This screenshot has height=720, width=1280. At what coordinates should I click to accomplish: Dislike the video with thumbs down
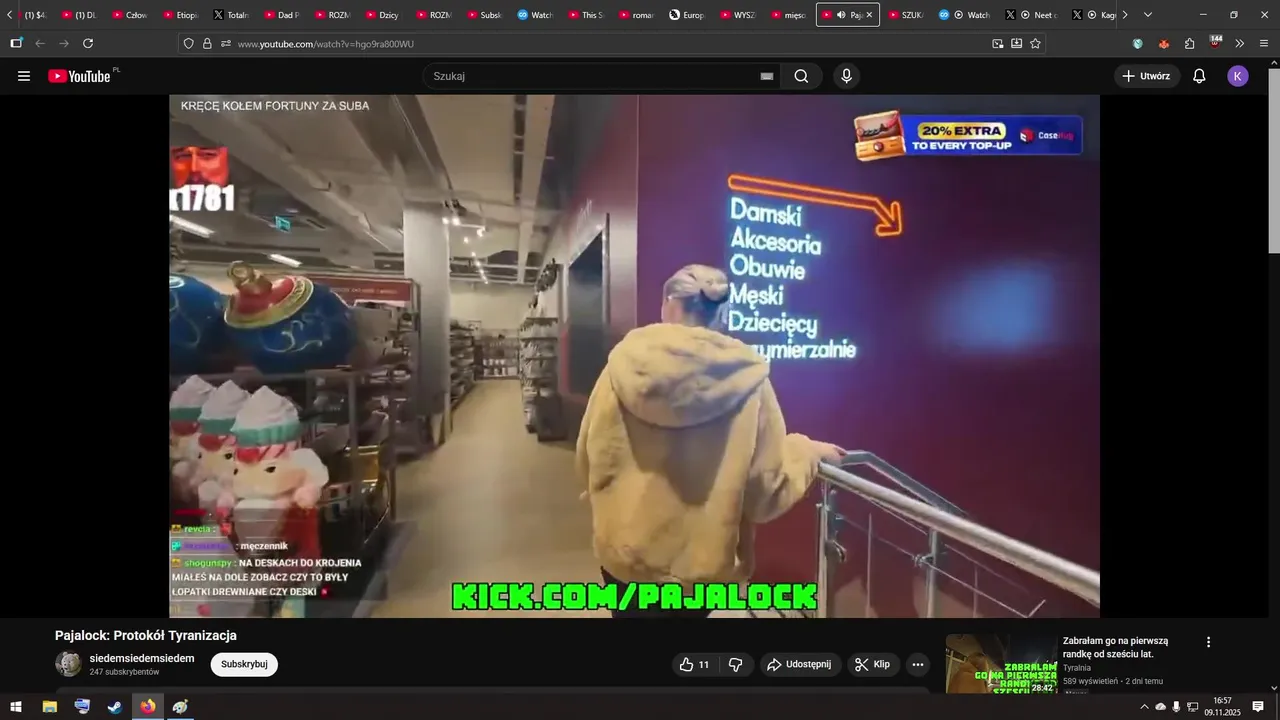pyautogui.click(x=735, y=664)
